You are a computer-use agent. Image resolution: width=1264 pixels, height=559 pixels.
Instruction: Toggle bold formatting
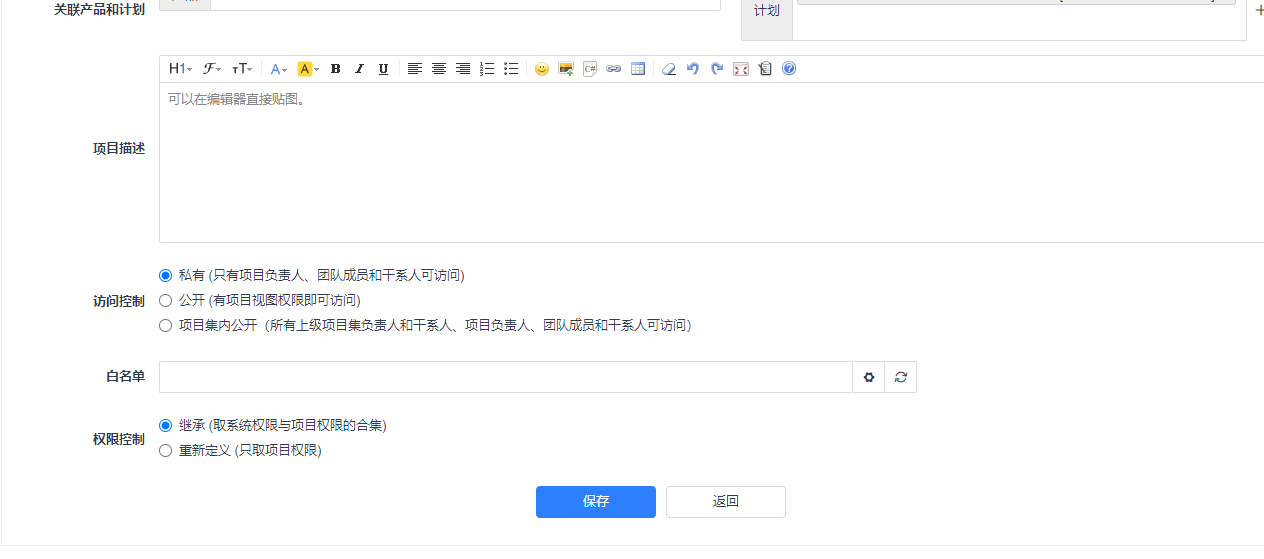(336, 69)
